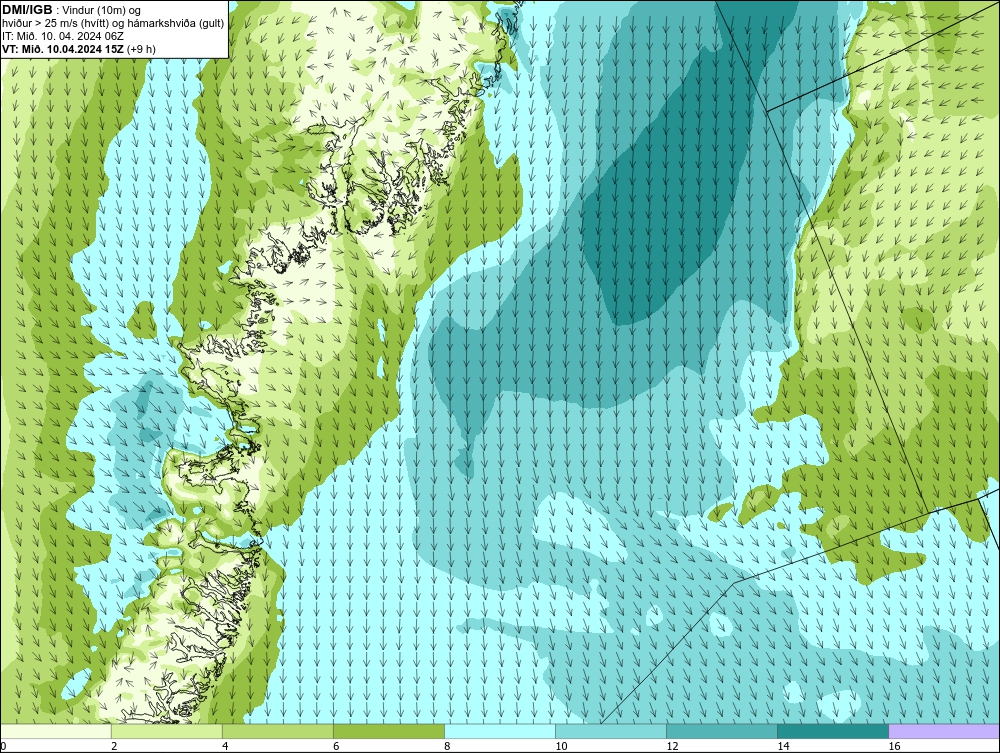
Task: Click the 'hviður > 25 m/s' description line
Action: (114, 23)
